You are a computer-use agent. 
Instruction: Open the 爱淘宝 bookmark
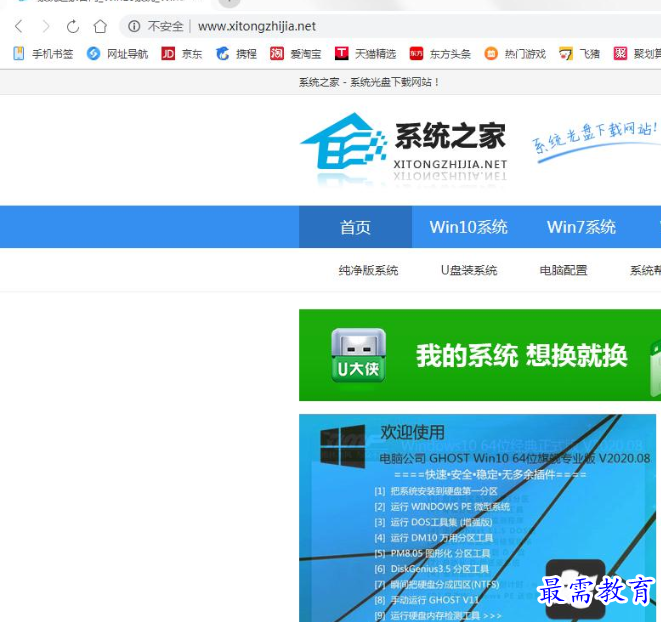(296, 54)
